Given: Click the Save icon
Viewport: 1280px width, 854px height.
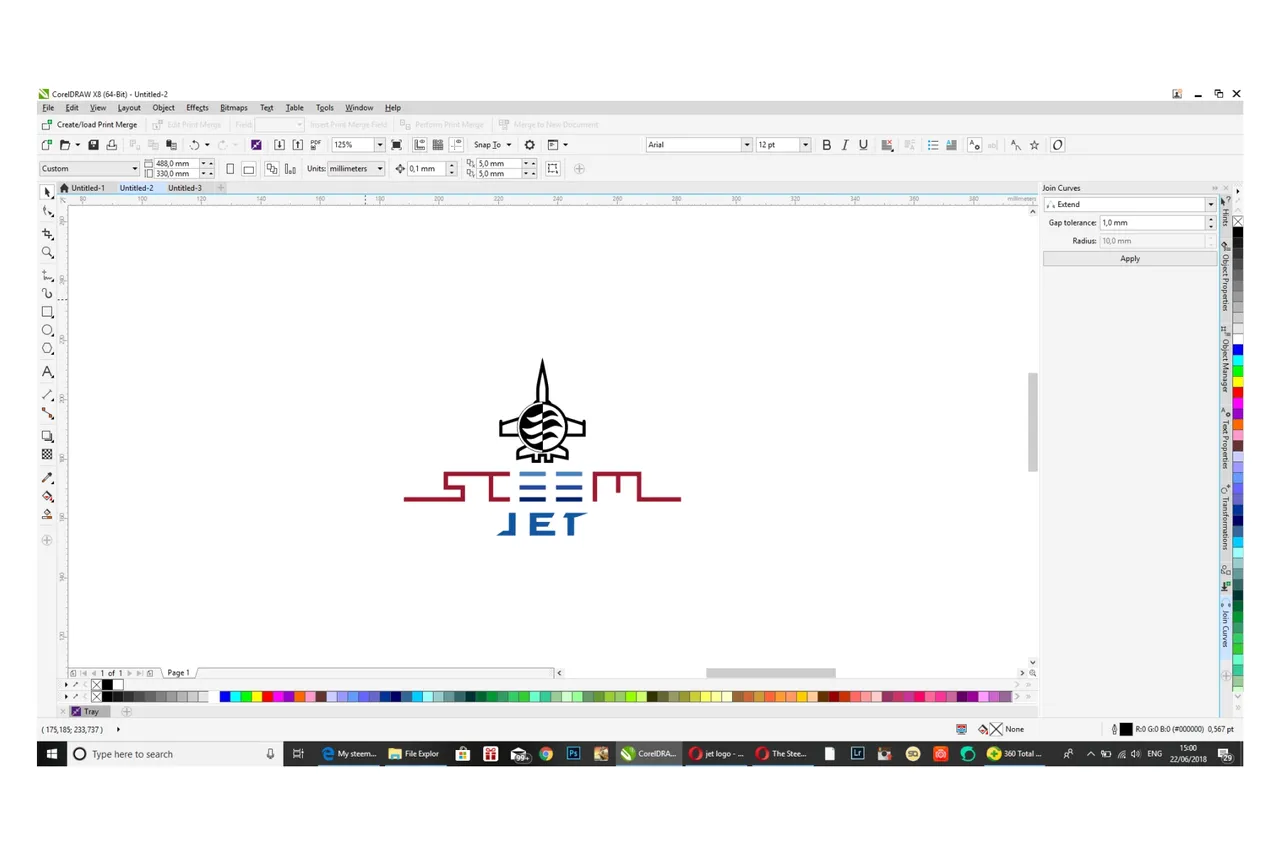Looking at the screenshot, I should pyautogui.click(x=93, y=145).
